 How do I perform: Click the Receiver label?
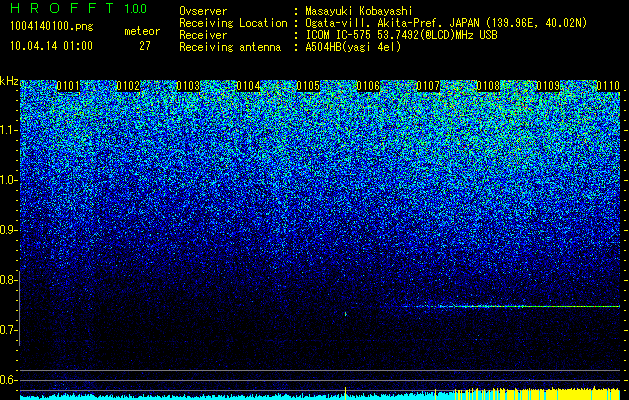coord(203,35)
